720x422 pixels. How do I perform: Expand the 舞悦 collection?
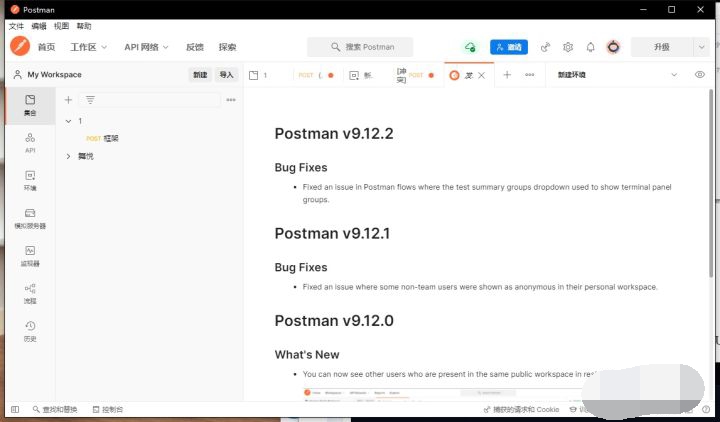click(x=68, y=156)
